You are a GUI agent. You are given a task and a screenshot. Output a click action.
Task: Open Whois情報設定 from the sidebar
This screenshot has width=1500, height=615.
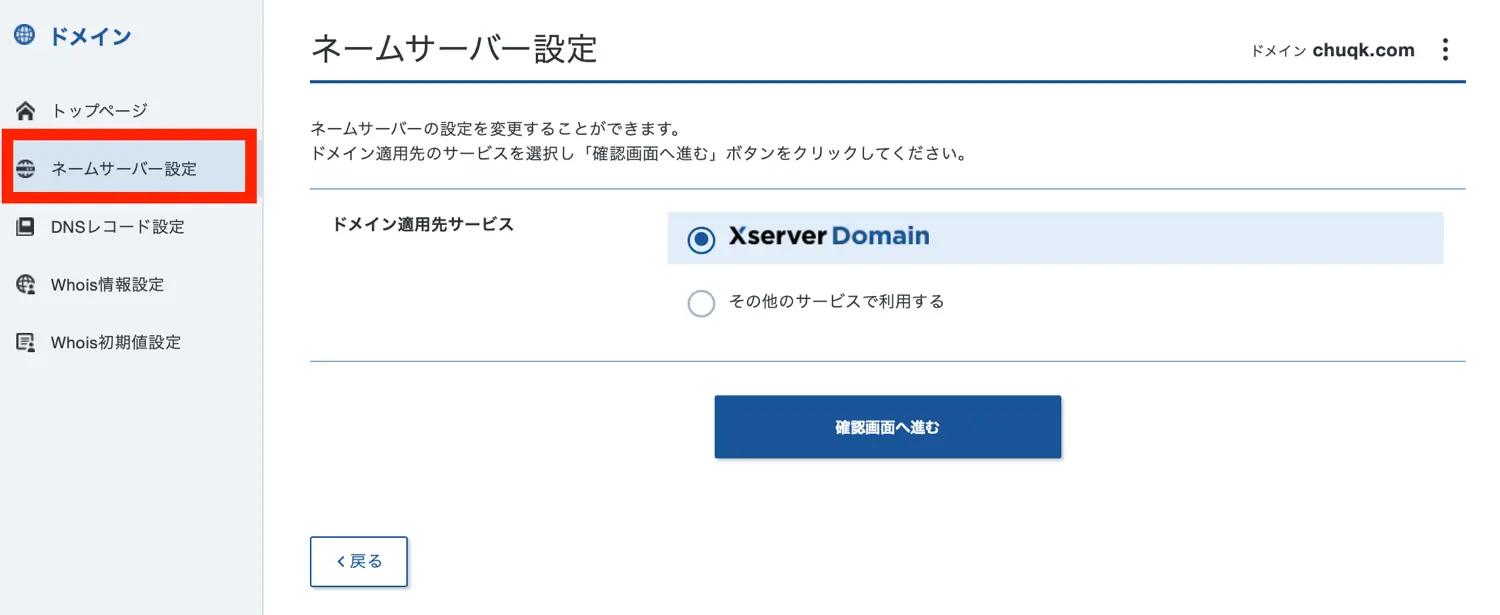pyautogui.click(x=107, y=285)
